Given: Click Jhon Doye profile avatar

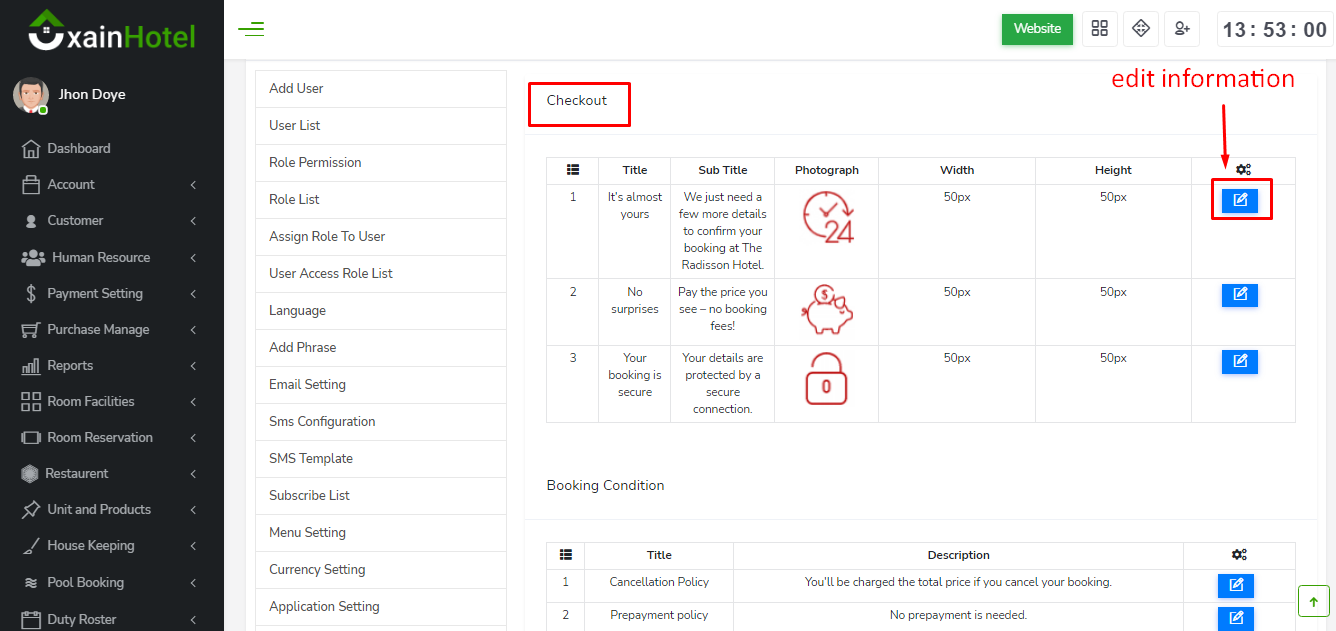Looking at the screenshot, I should tap(30, 95).
